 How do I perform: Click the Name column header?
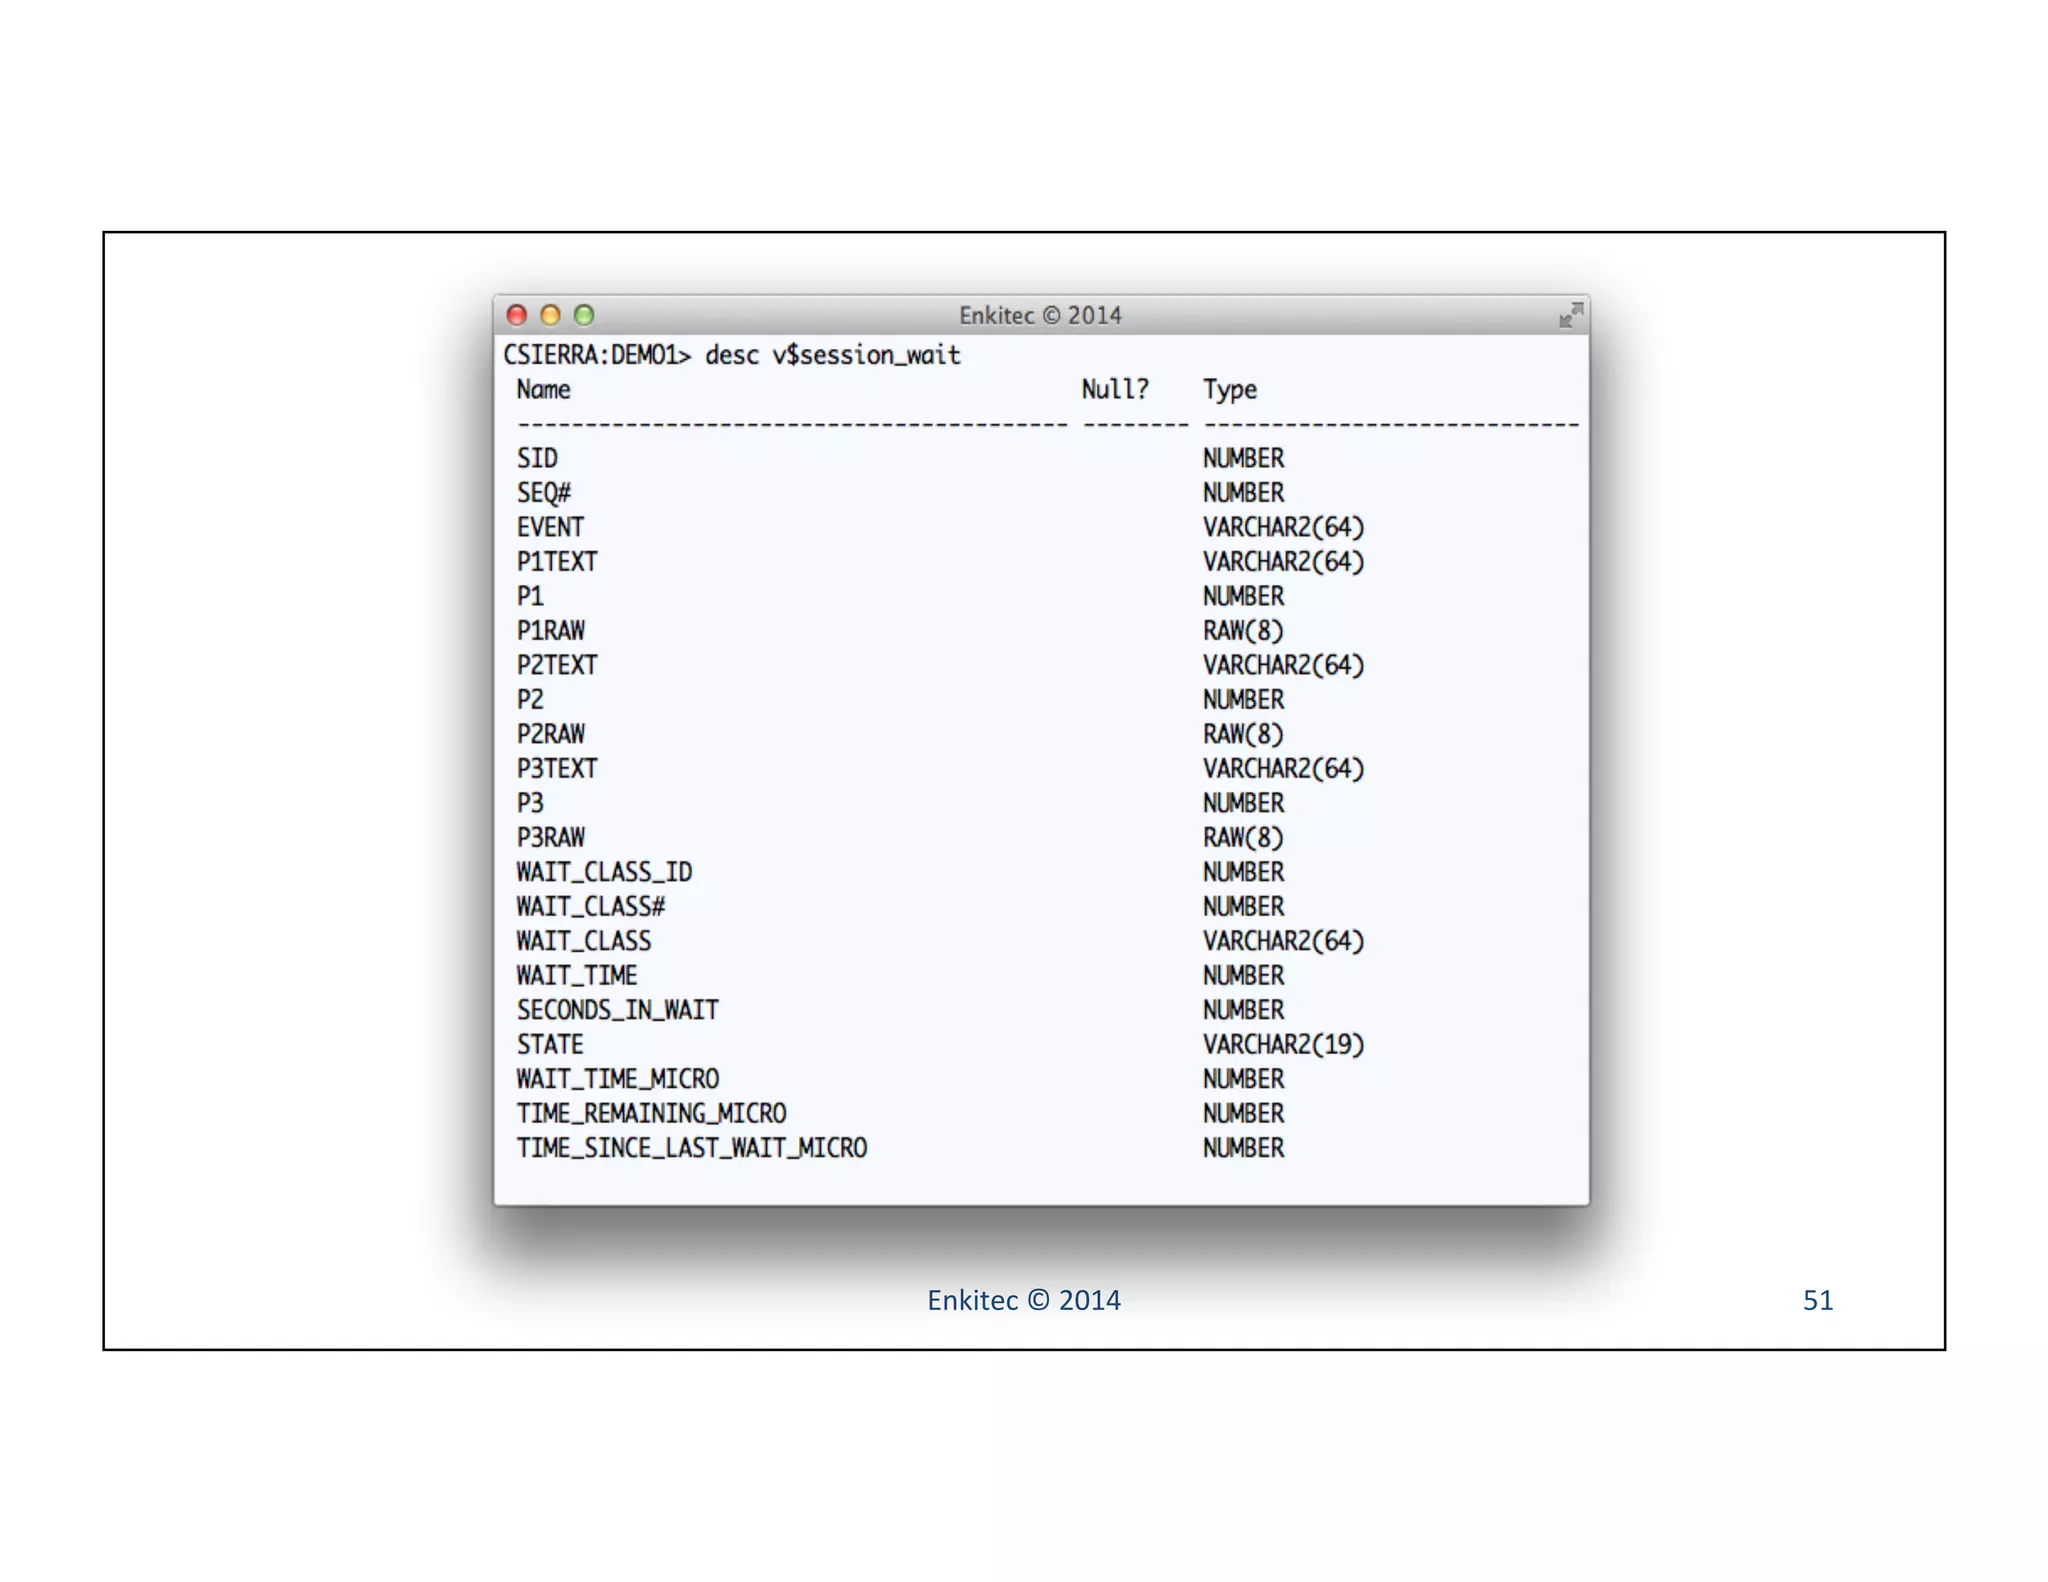point(543,389)
